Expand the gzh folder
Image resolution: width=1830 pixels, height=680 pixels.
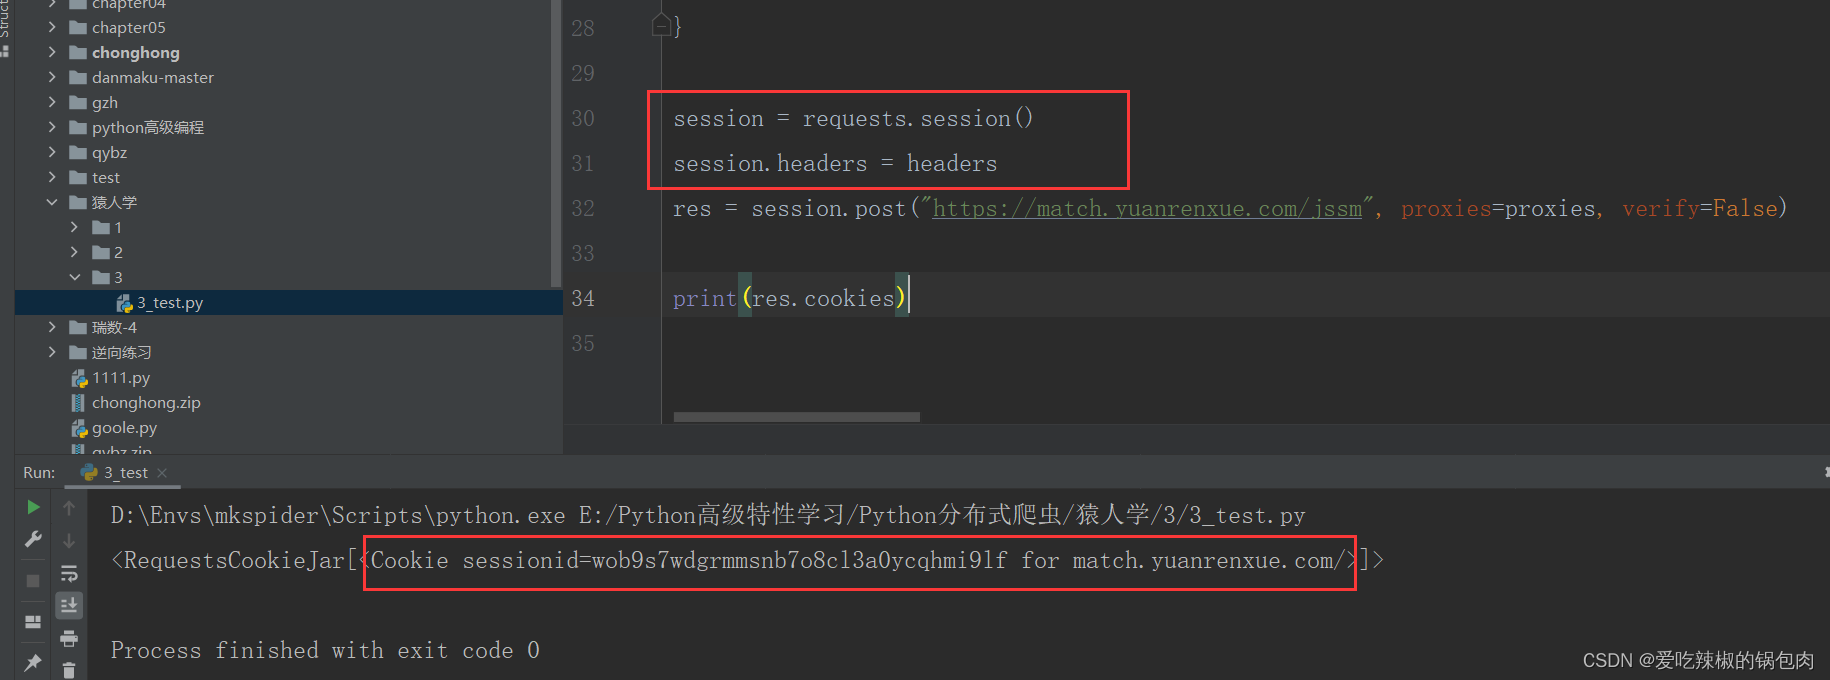[52, 103]
